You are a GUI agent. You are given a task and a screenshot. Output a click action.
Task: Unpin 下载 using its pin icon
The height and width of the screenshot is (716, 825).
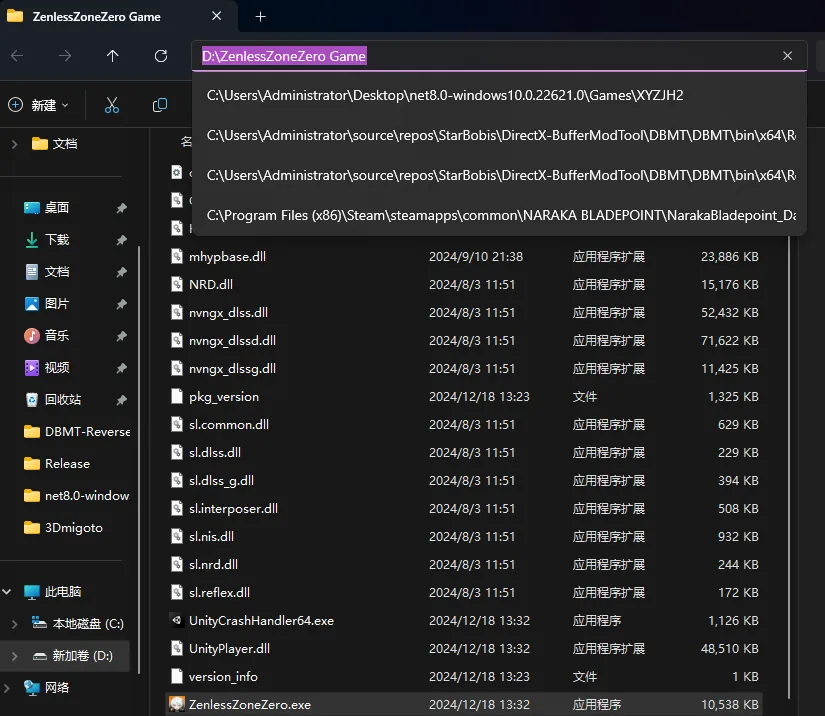122,240
